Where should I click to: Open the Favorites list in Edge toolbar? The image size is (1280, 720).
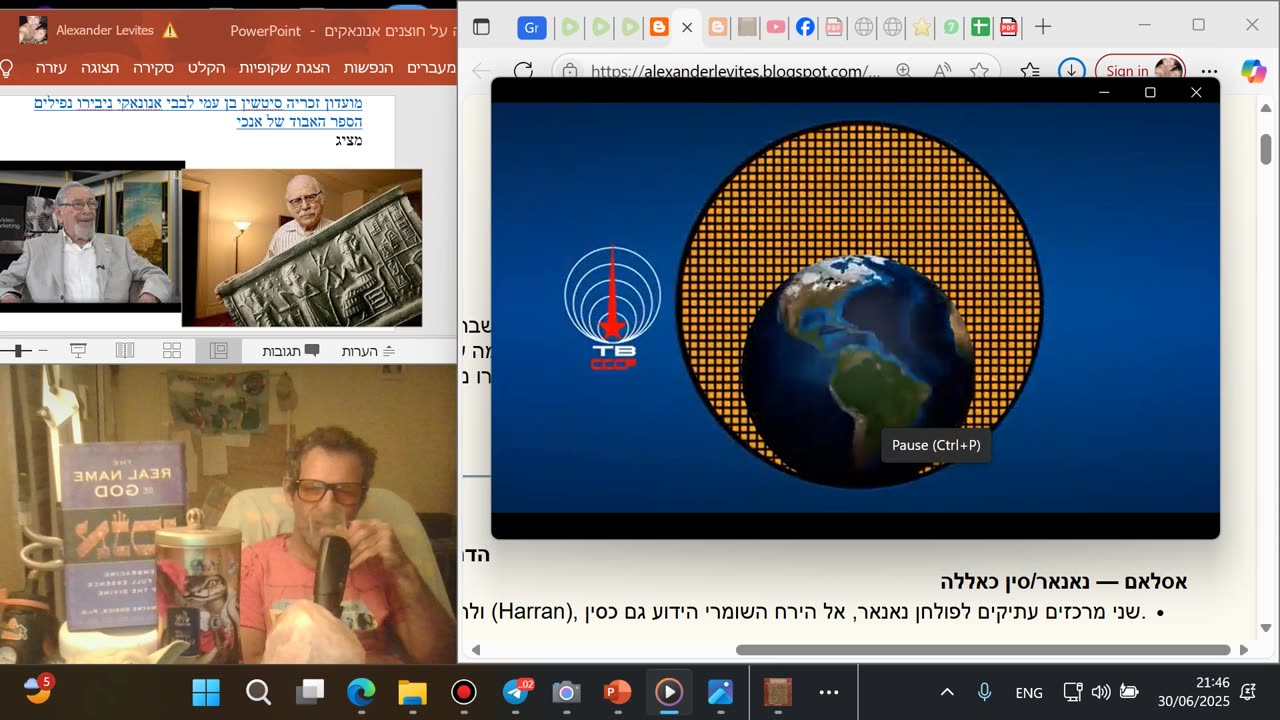click(1030, 71)
